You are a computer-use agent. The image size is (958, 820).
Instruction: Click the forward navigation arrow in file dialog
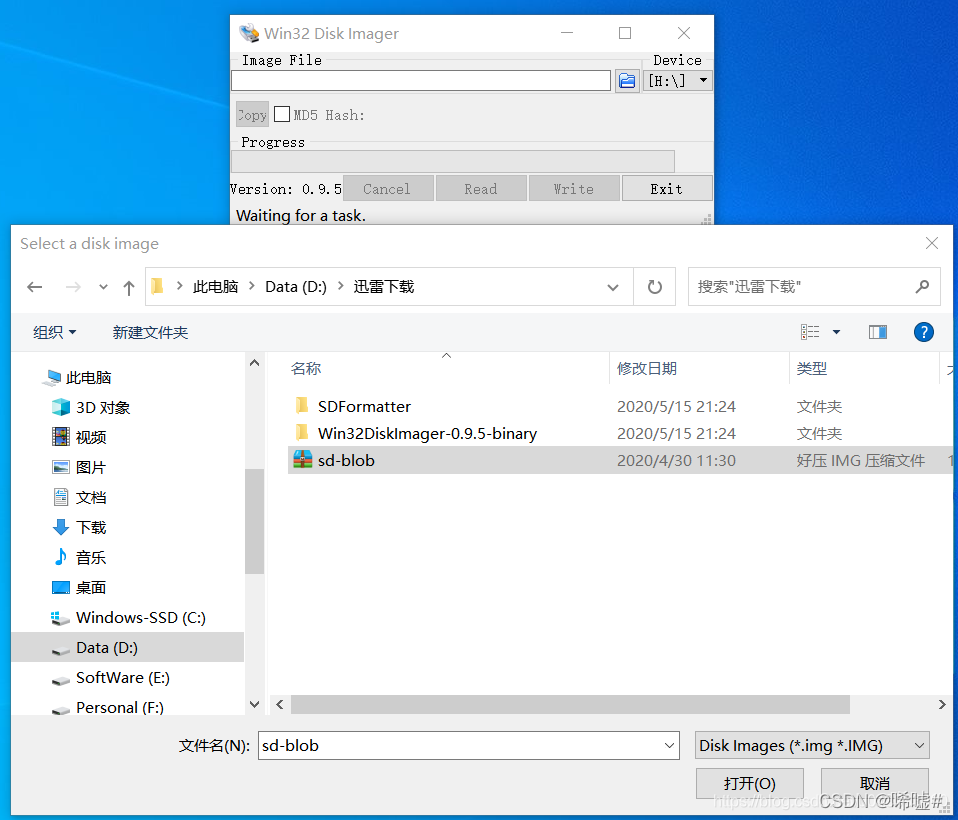[x=73, y=287]
